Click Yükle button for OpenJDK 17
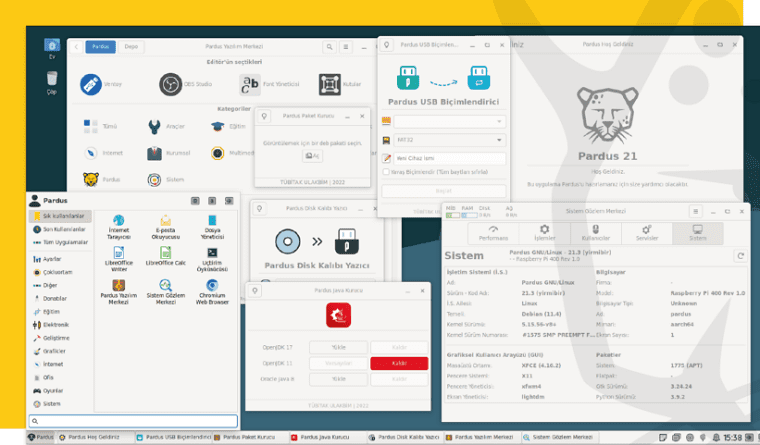 point(338,348)
